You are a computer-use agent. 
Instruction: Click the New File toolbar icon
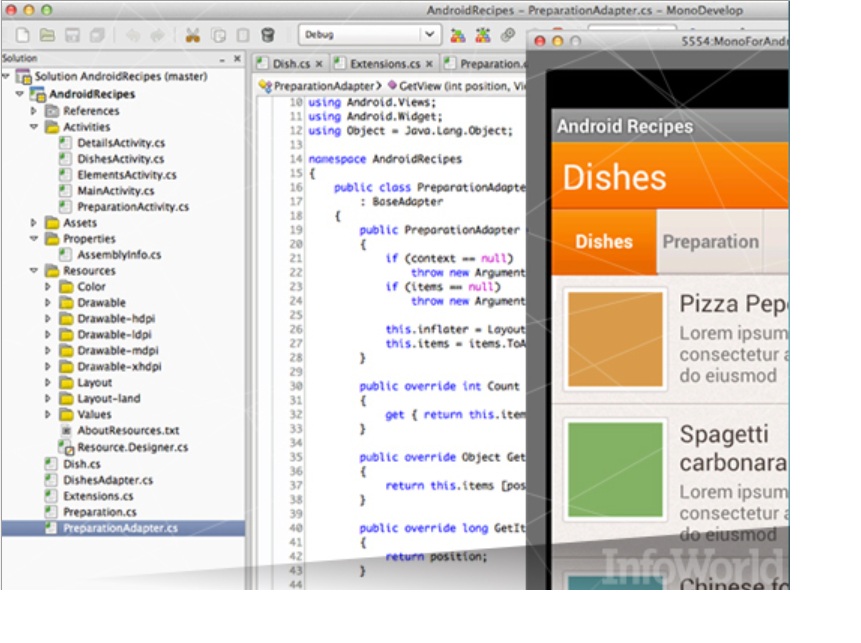(x=21, y=36)
